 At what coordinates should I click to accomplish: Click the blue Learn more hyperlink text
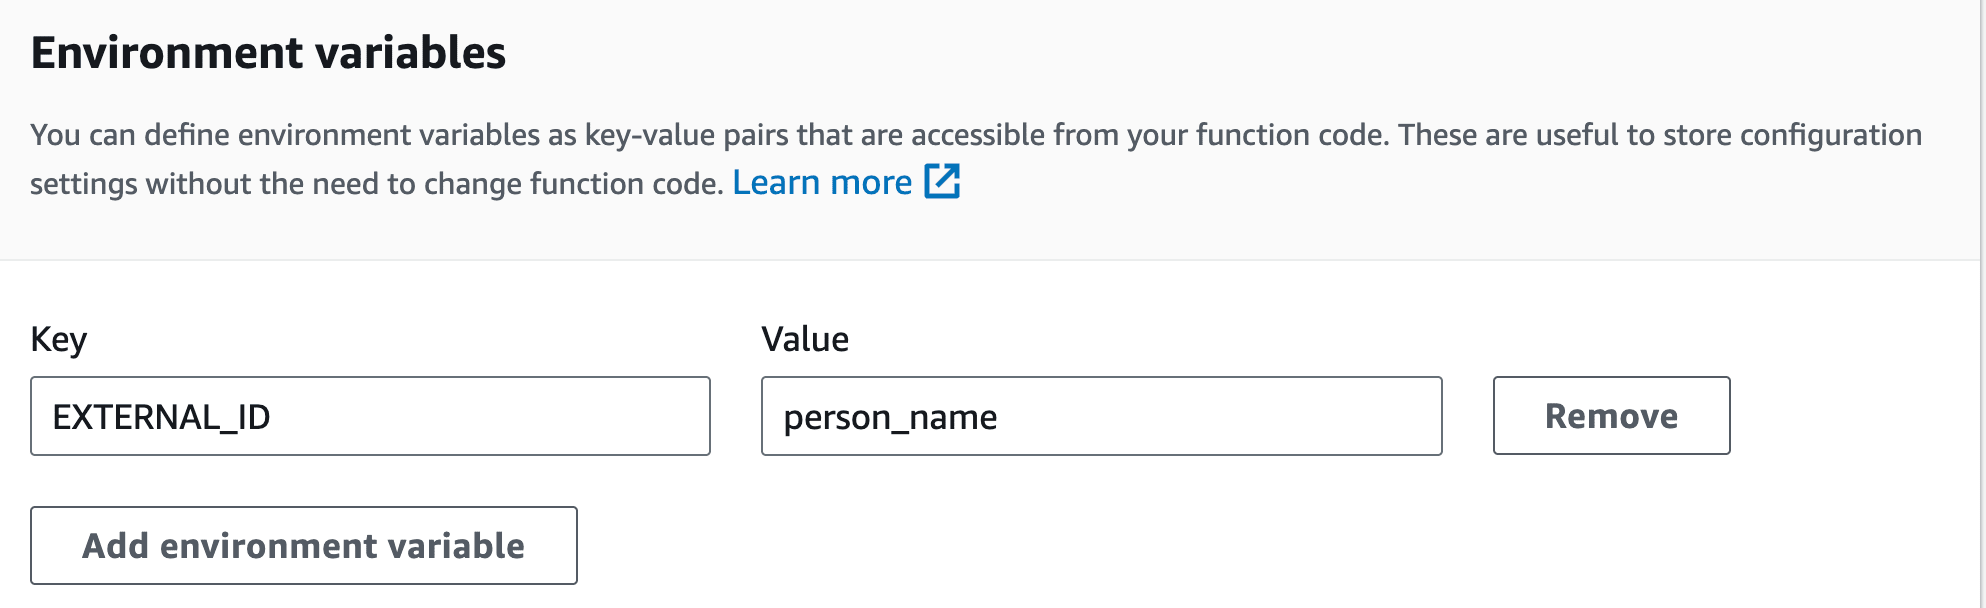(x=822, y=182)
